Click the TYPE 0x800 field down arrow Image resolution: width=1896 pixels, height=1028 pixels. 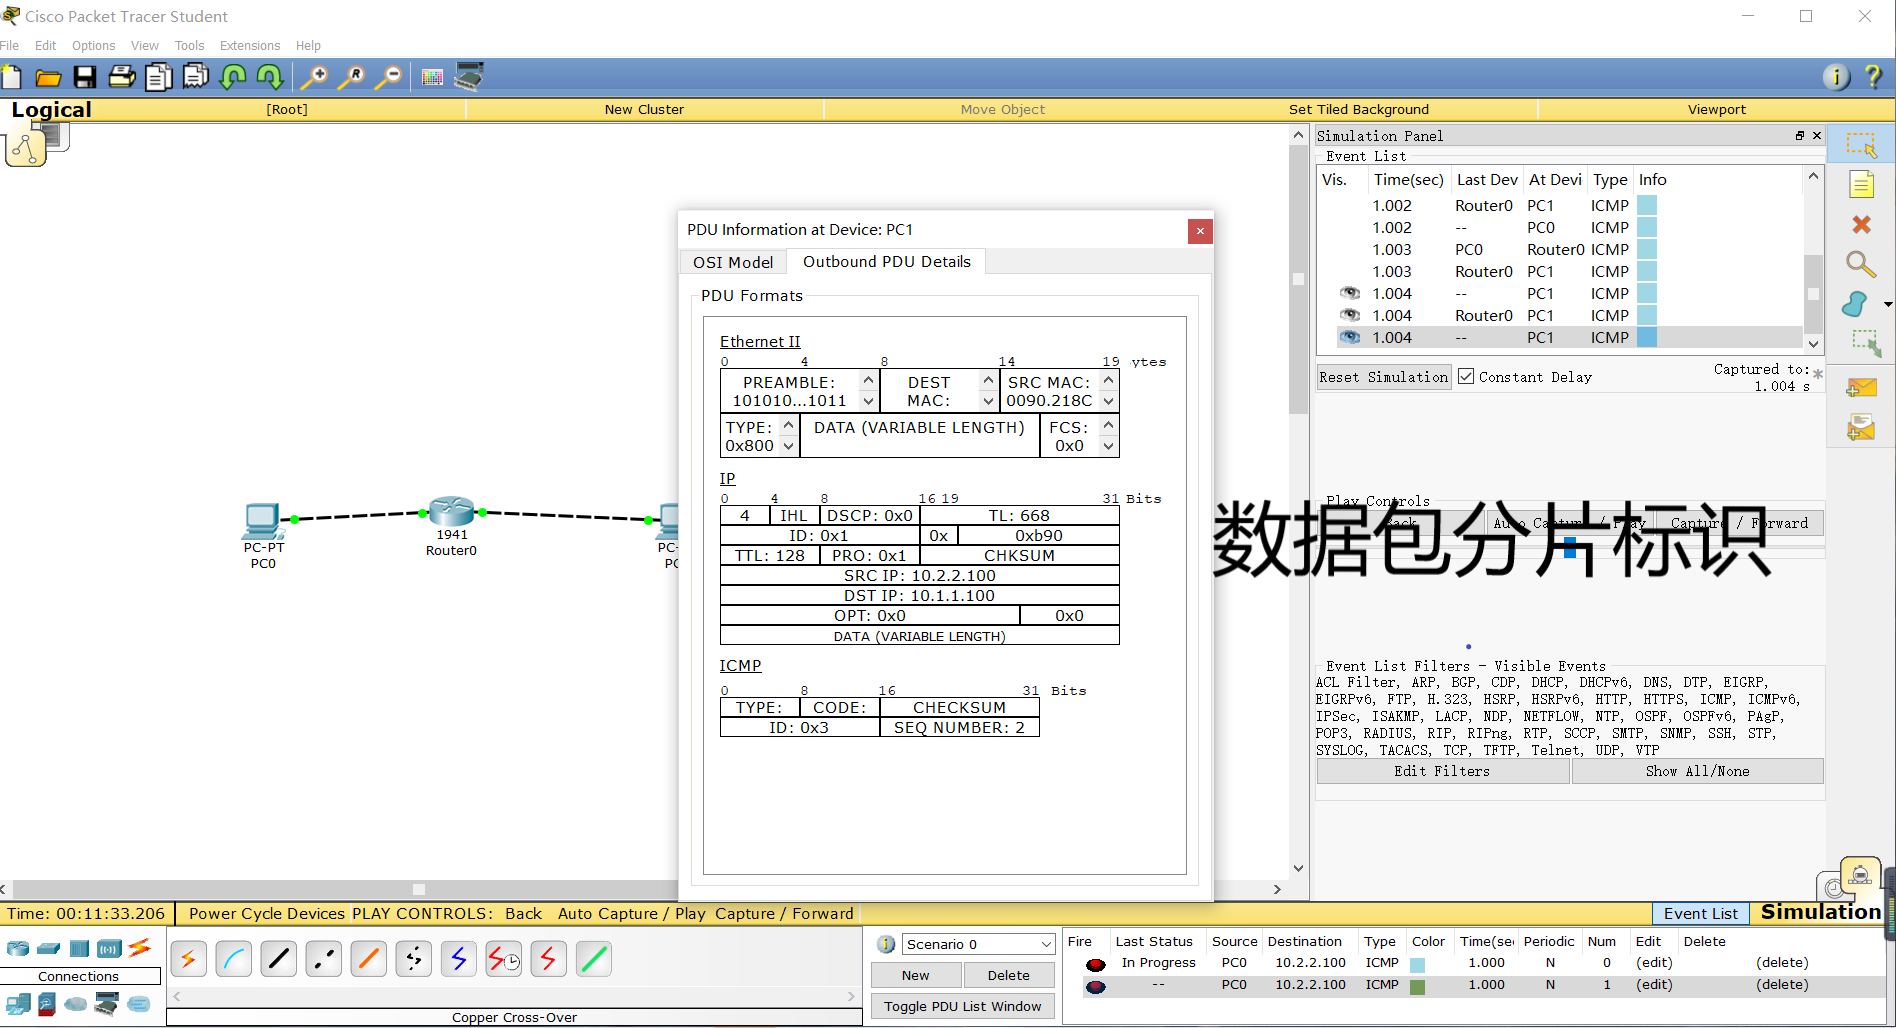pos(788,446)
